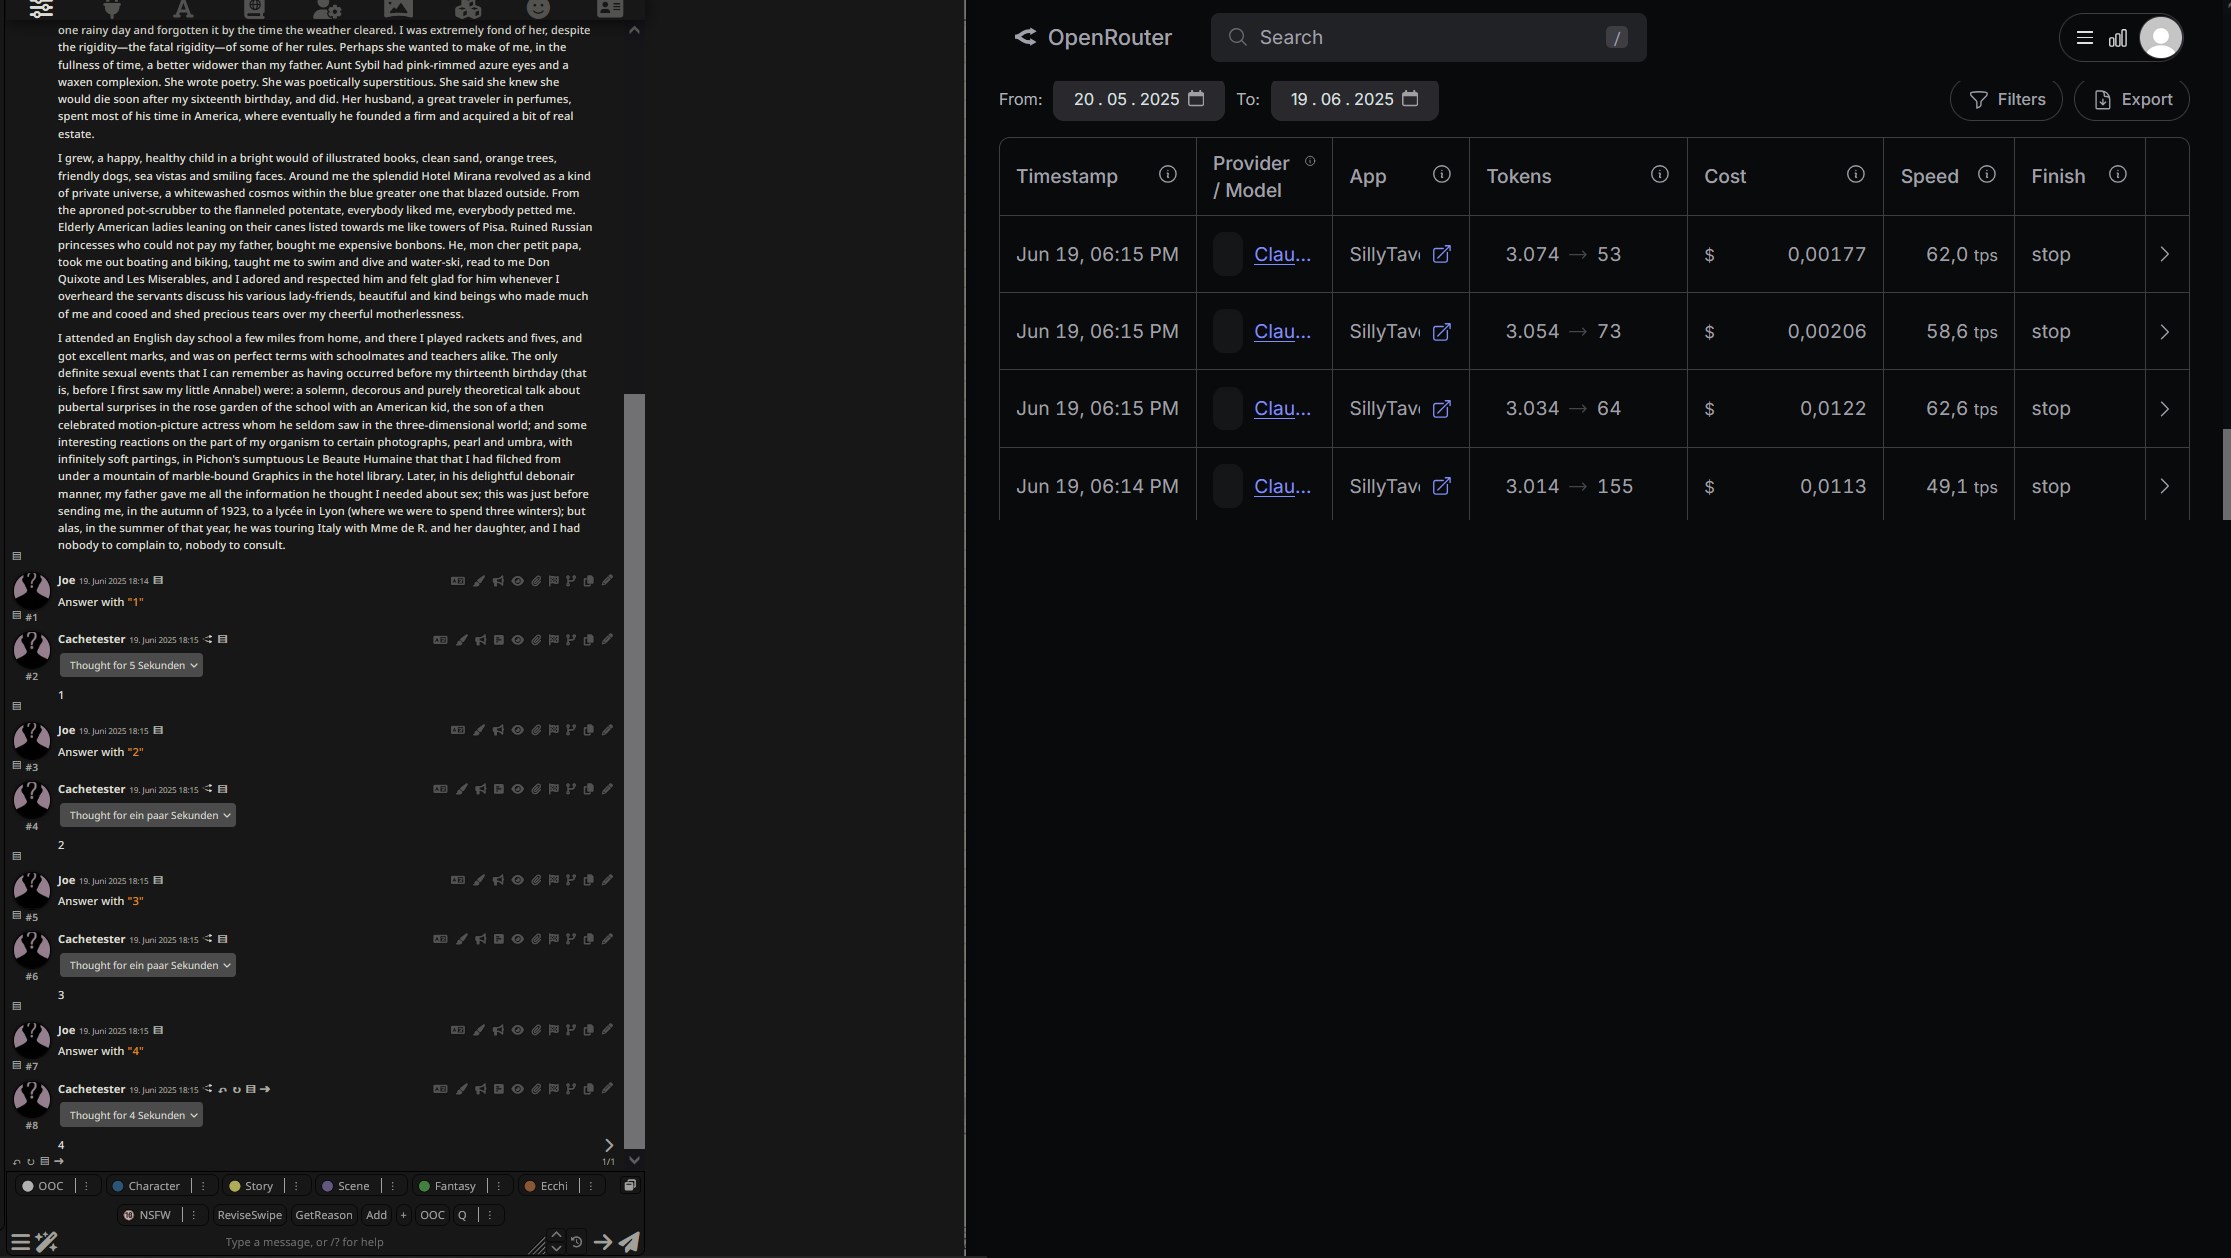Expand reasoning block on message #6
The width and height of the screenshot is (2231, 1258).
148,966
